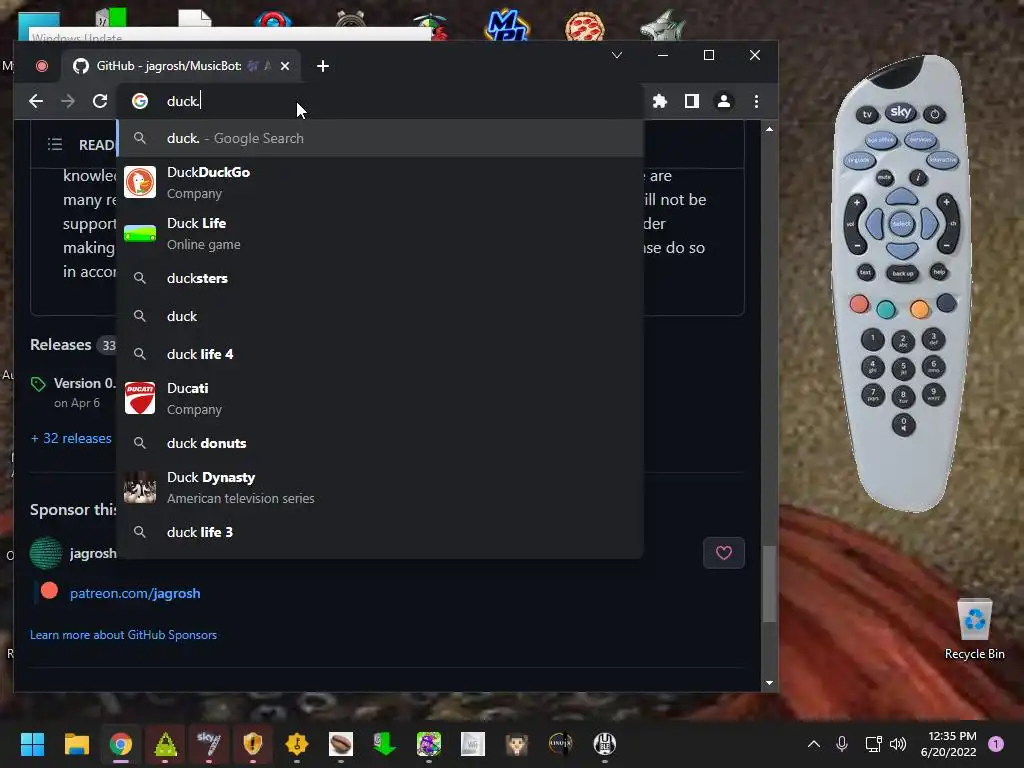Click the volume minus button on the remote
Viewport: 1024px width, 768px height.
[857, 246]
